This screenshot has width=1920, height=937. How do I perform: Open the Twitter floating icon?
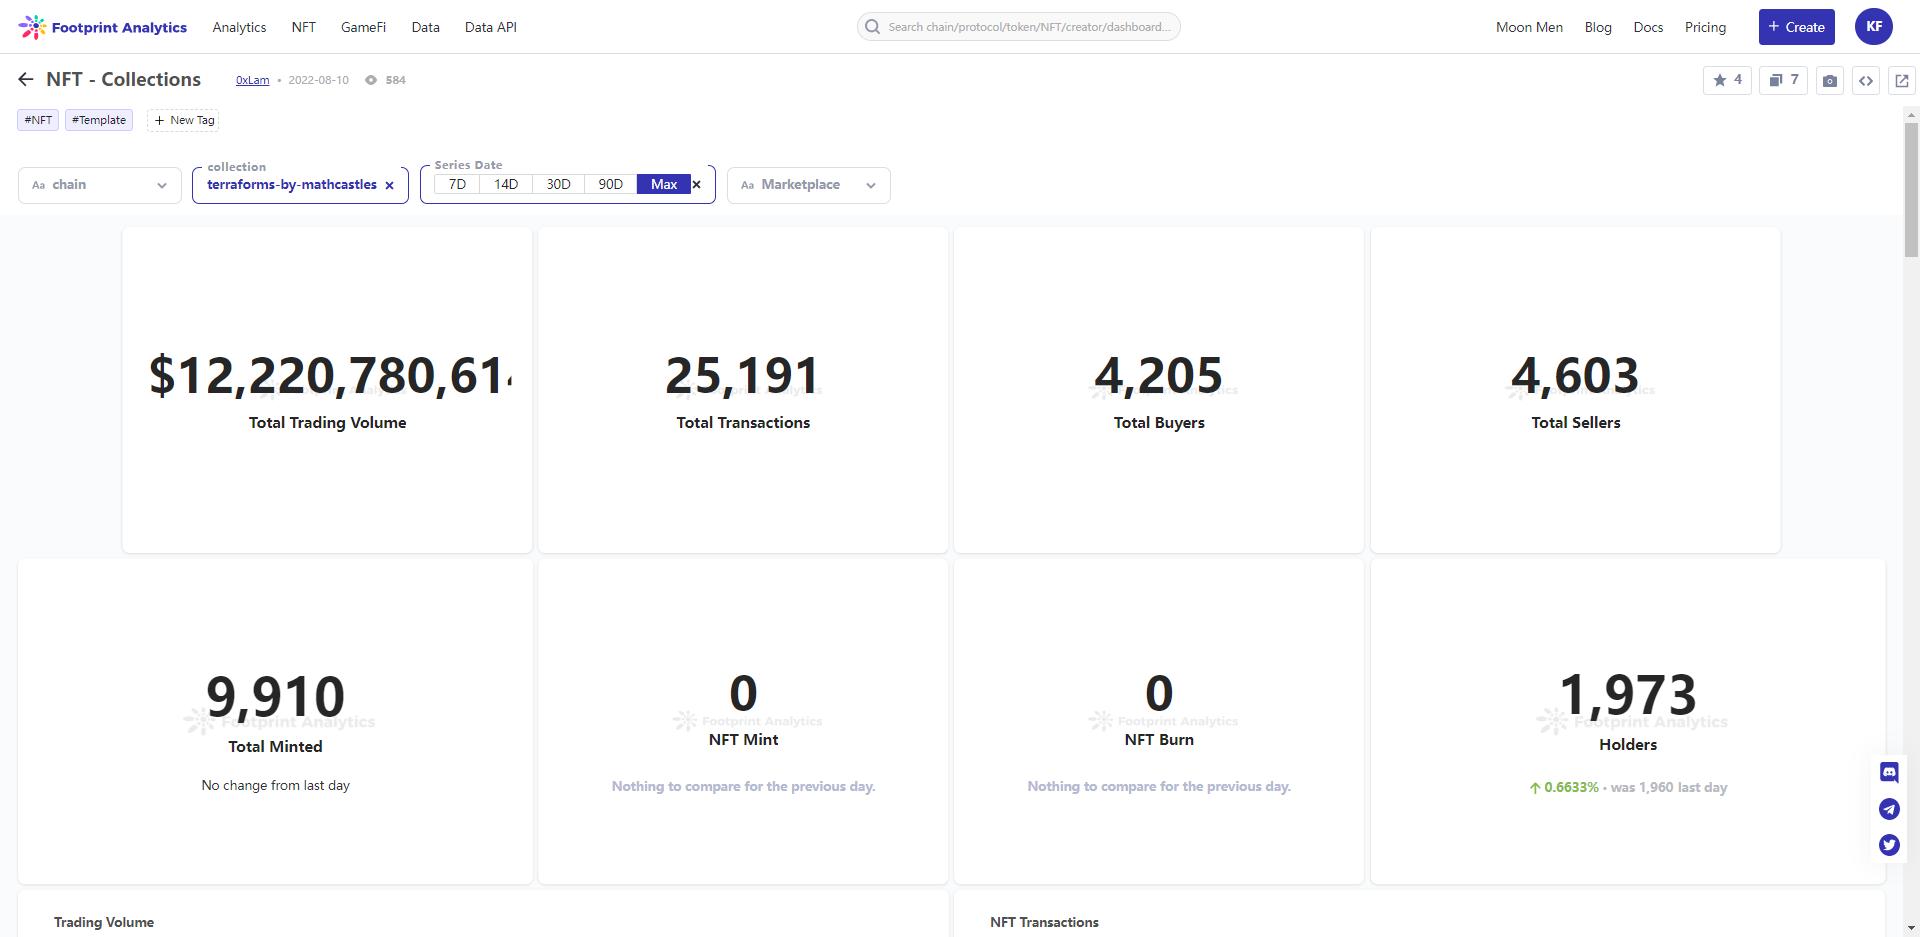click(1889, 845)
